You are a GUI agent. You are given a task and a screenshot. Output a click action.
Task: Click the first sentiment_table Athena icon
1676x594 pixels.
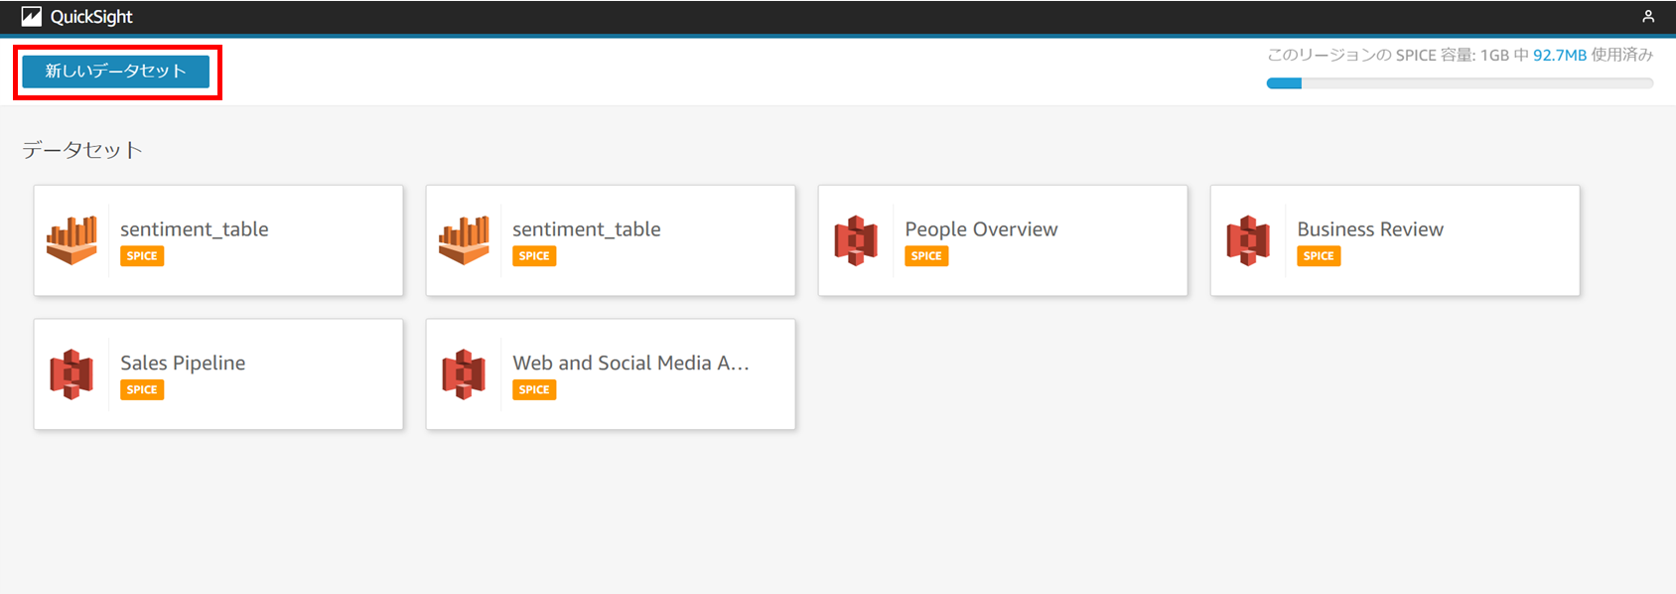(72, 240)
